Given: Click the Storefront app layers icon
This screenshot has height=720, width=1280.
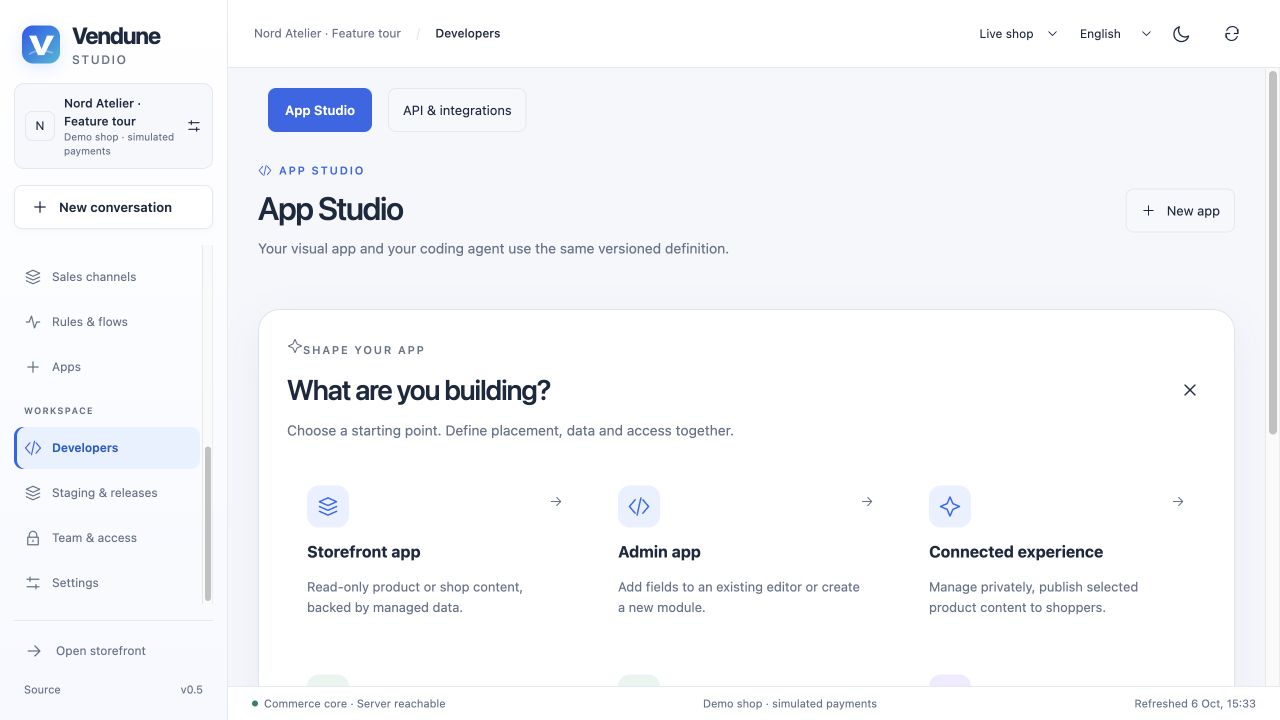Looking at the screenshot, I should tap(328, 507).
